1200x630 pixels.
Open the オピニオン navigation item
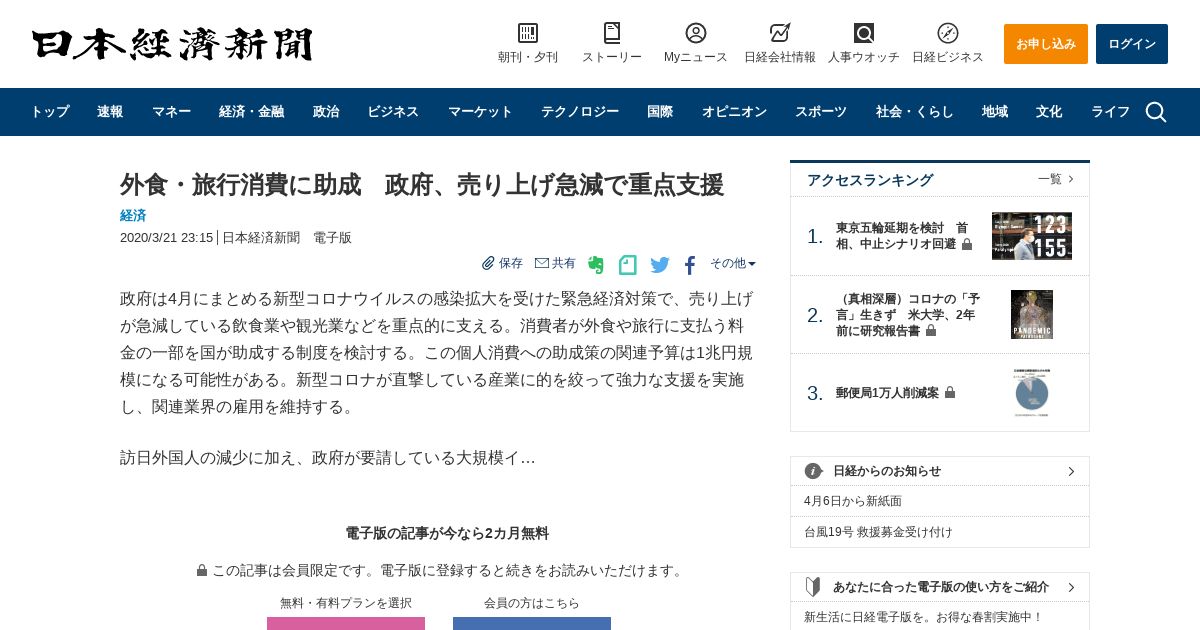(x=734, y=112)
